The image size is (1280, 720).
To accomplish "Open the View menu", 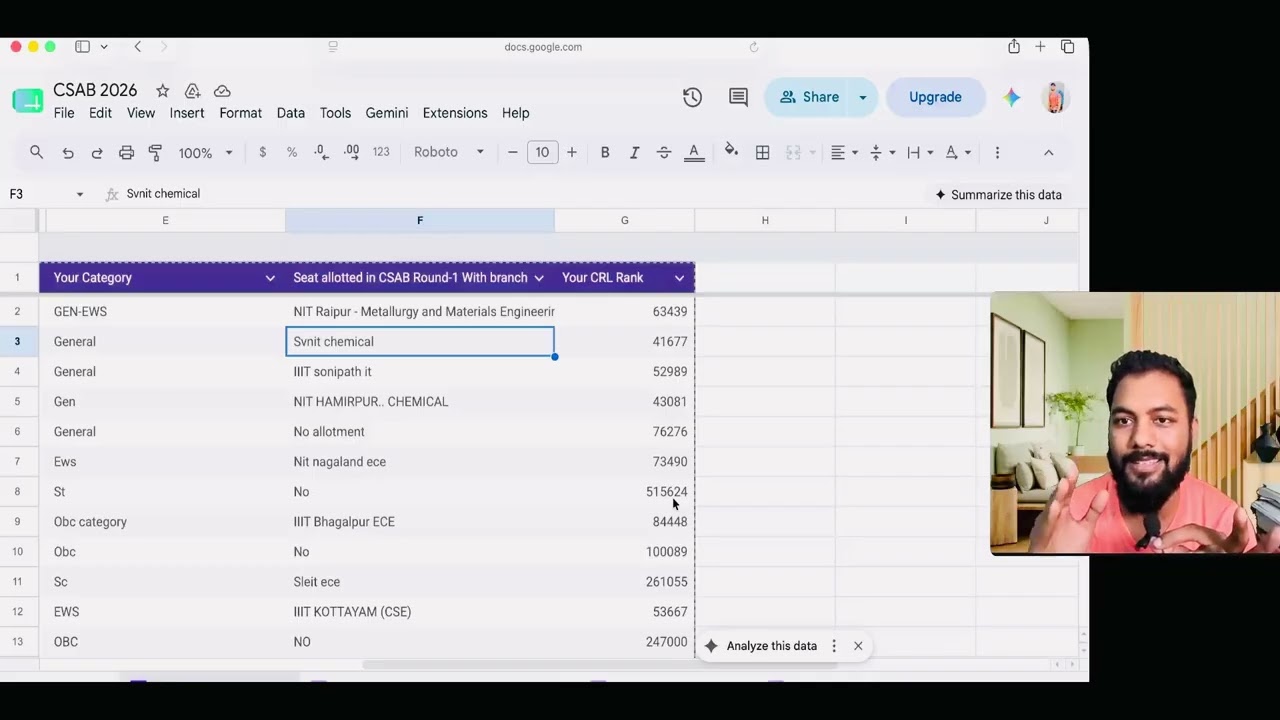I will click(x=140, y=113).
